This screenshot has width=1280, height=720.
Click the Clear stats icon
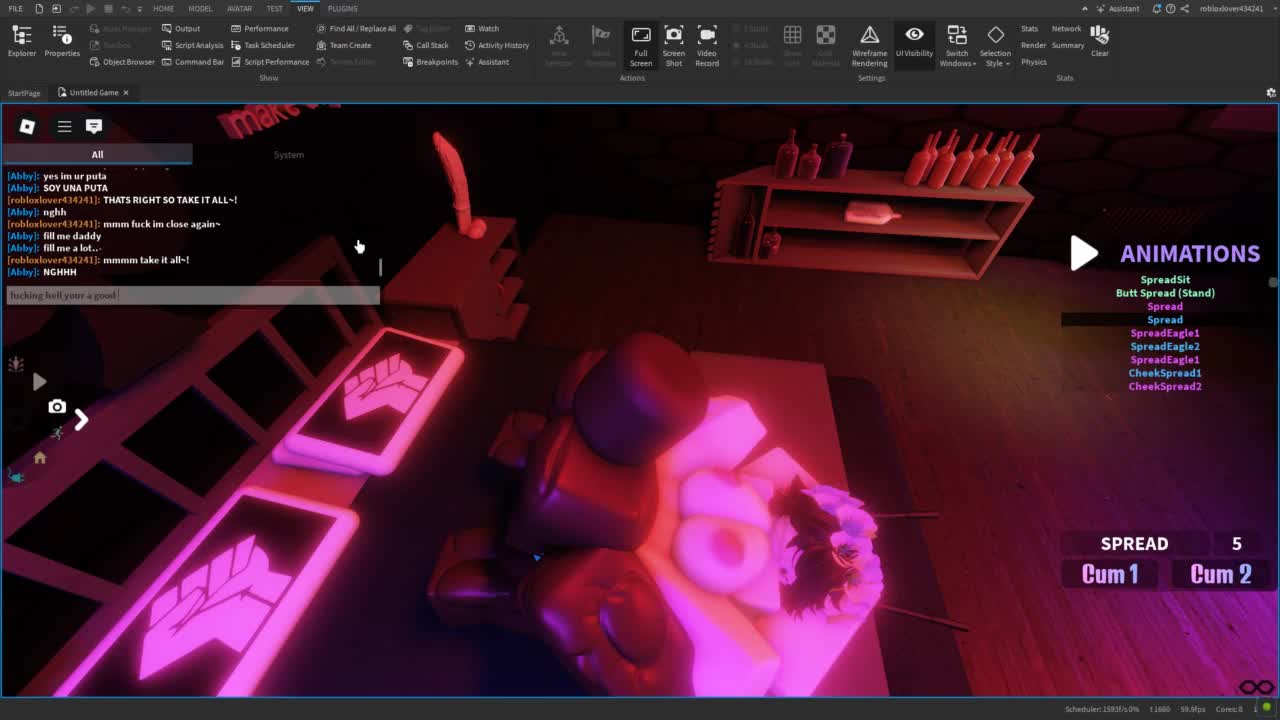[1100, 41]
